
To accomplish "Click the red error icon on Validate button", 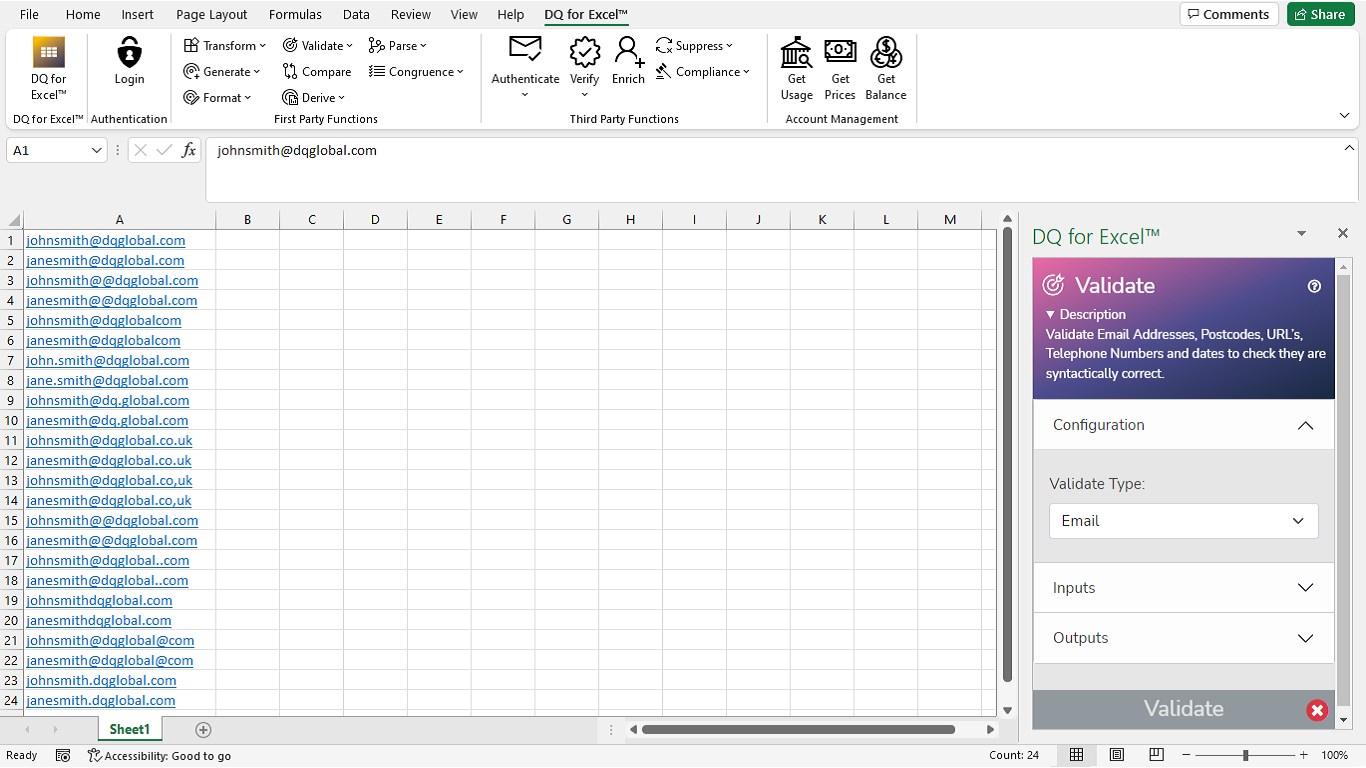I will click(x=1317, y=710).
